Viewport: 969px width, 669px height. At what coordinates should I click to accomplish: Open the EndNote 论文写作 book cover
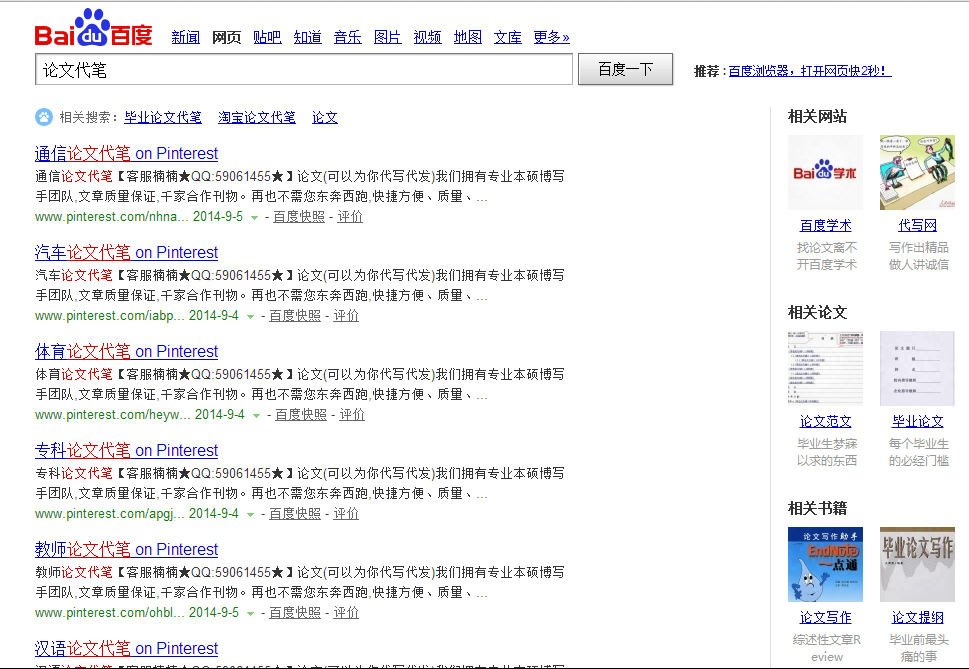point(825,564)
